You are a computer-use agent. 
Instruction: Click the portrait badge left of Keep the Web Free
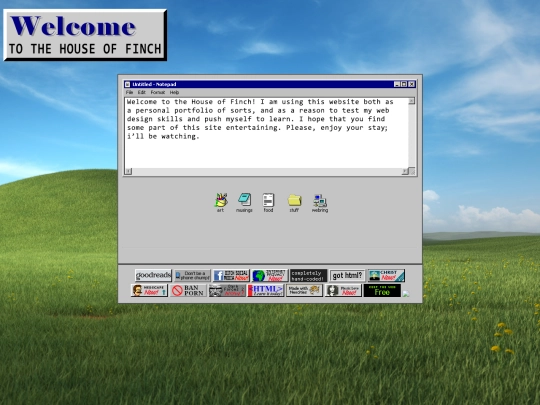point(343,290)
